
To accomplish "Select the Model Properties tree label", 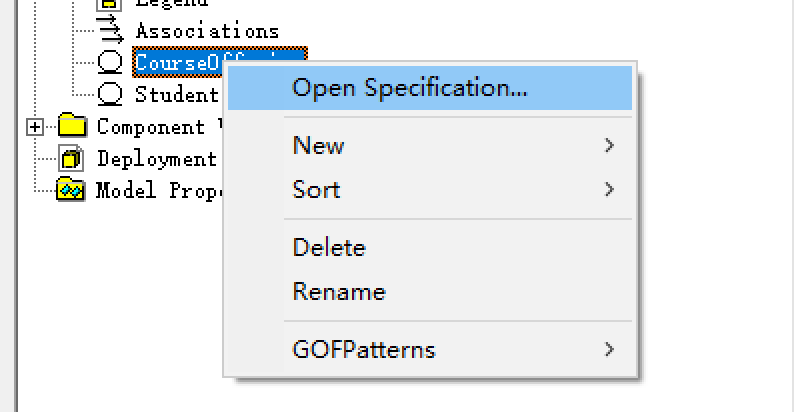I will [159, 190].
